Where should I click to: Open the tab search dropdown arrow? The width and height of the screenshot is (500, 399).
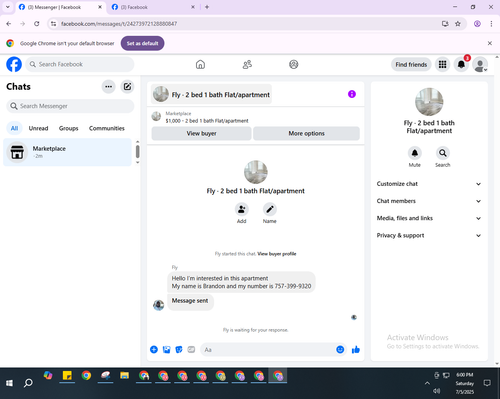coord(8,7)
